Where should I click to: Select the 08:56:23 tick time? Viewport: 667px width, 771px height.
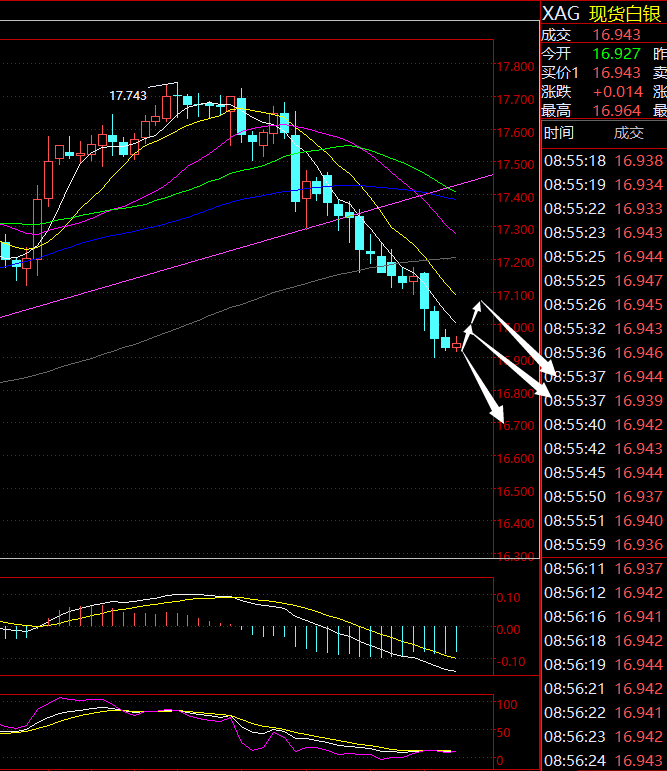[x=575, y=737]
